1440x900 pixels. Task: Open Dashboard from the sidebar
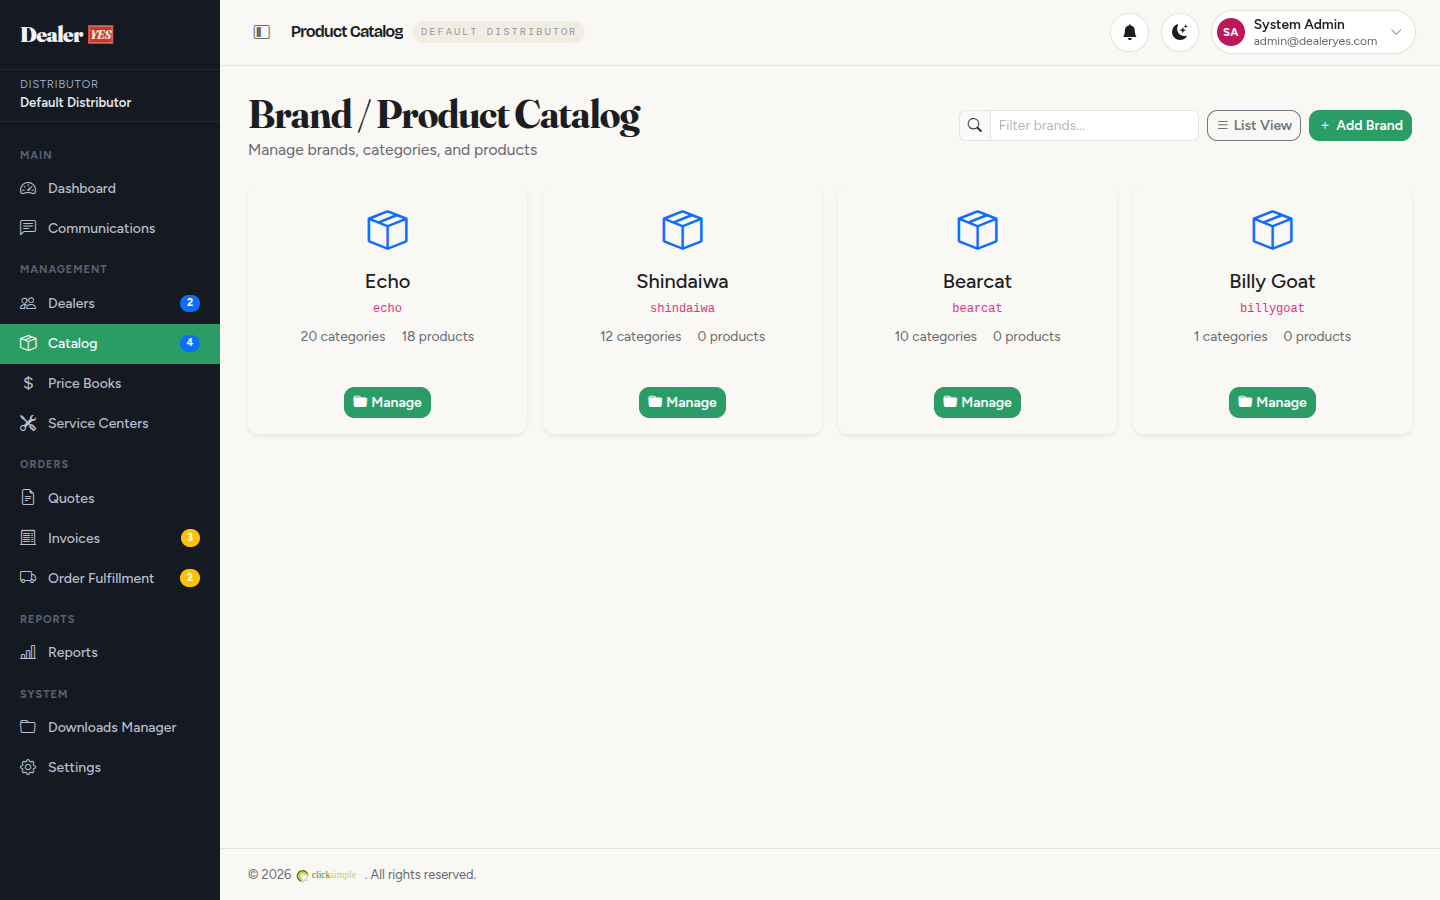point(110,188)
